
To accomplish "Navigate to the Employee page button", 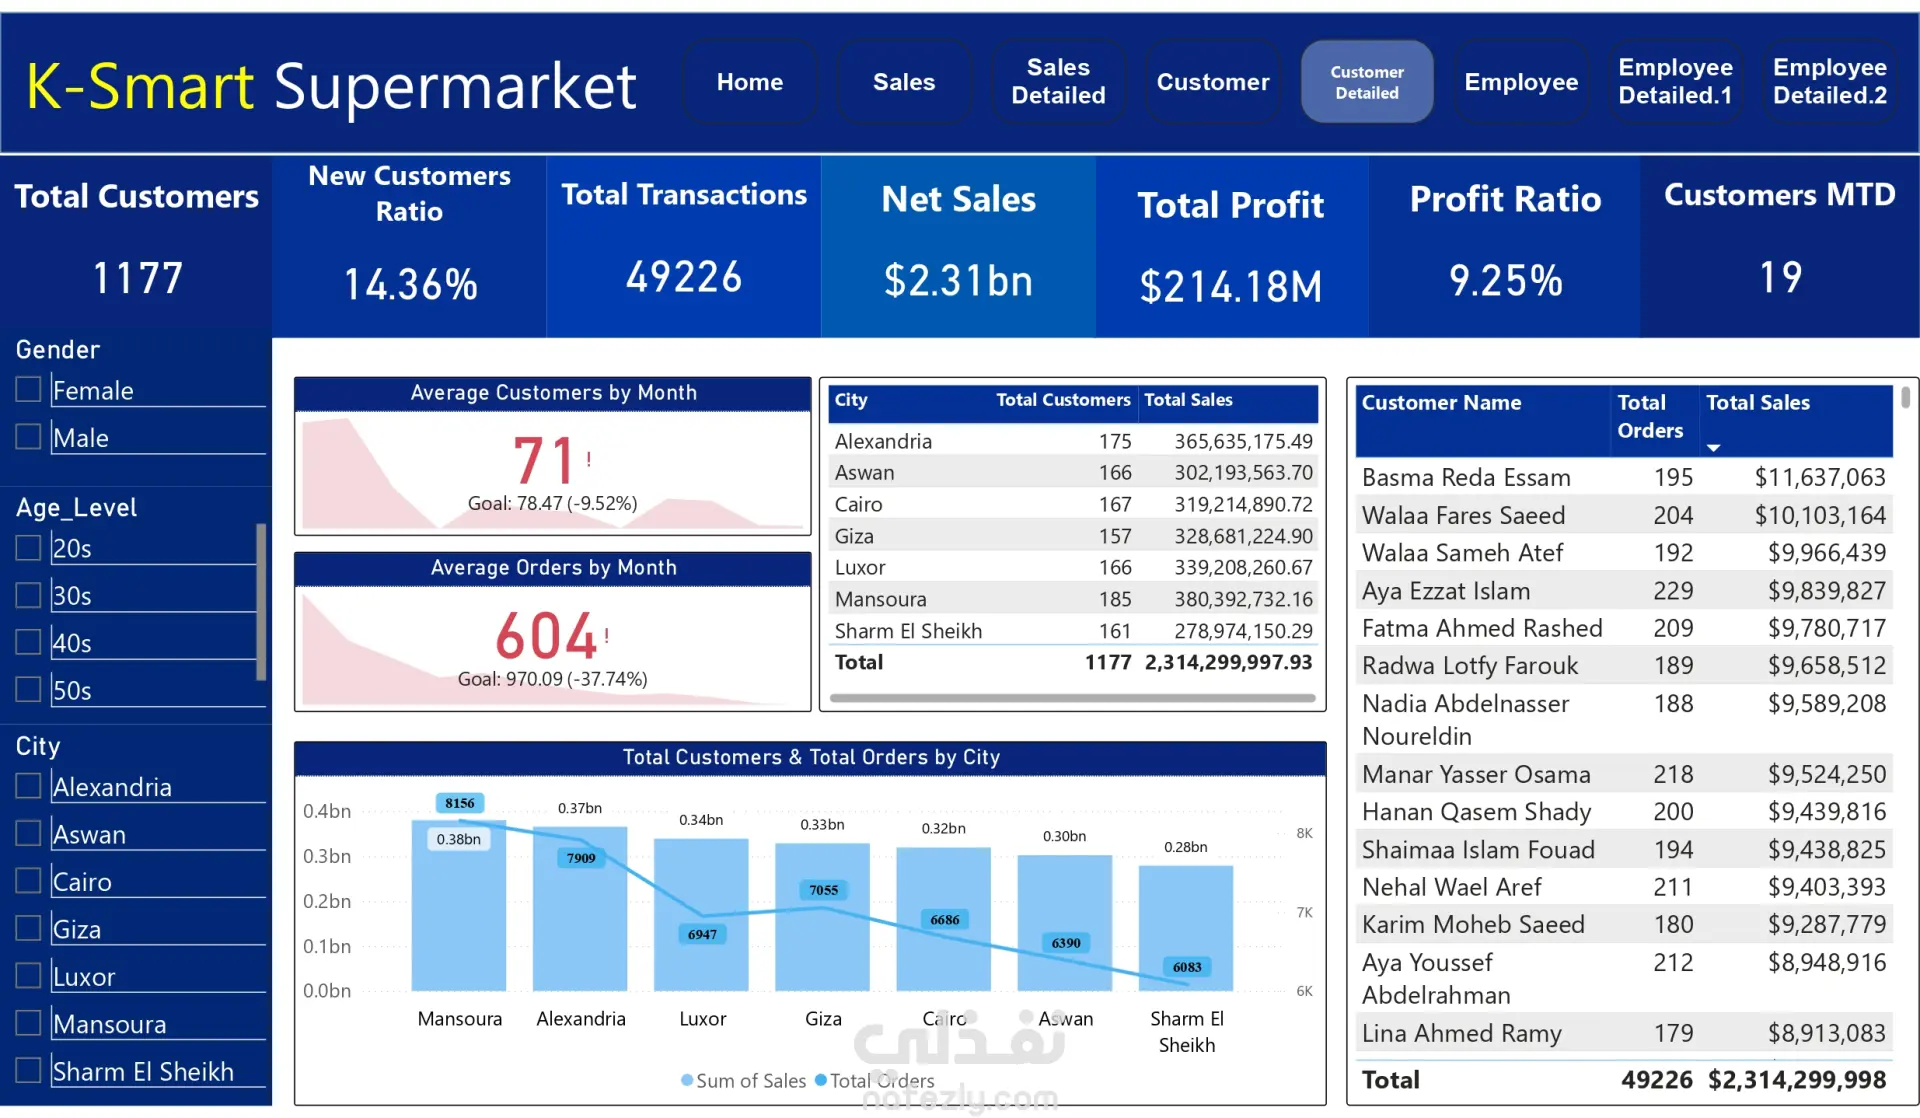I will (1520, 82).
